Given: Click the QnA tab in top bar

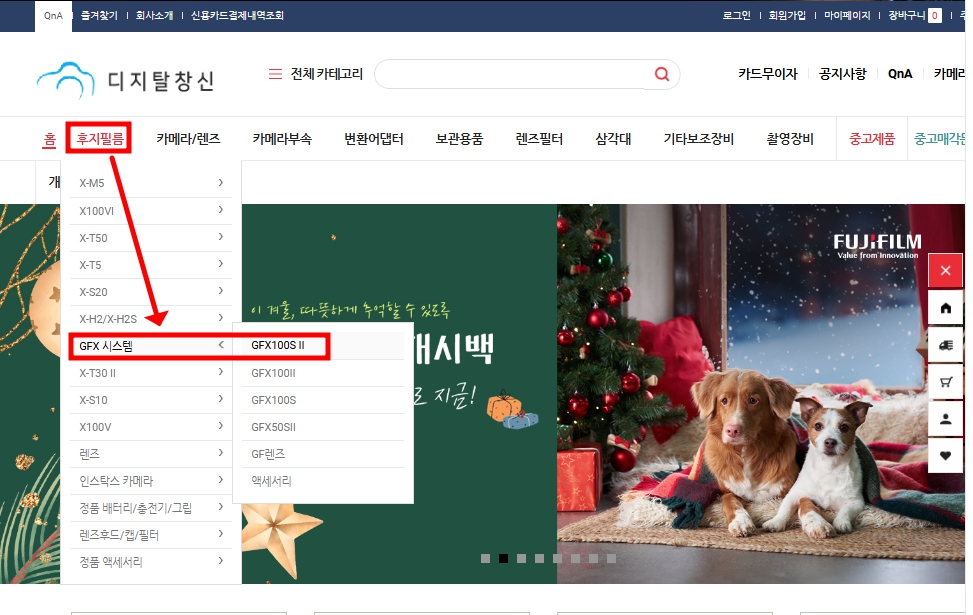Looking at the screenshot, I should tap(53, 16).
